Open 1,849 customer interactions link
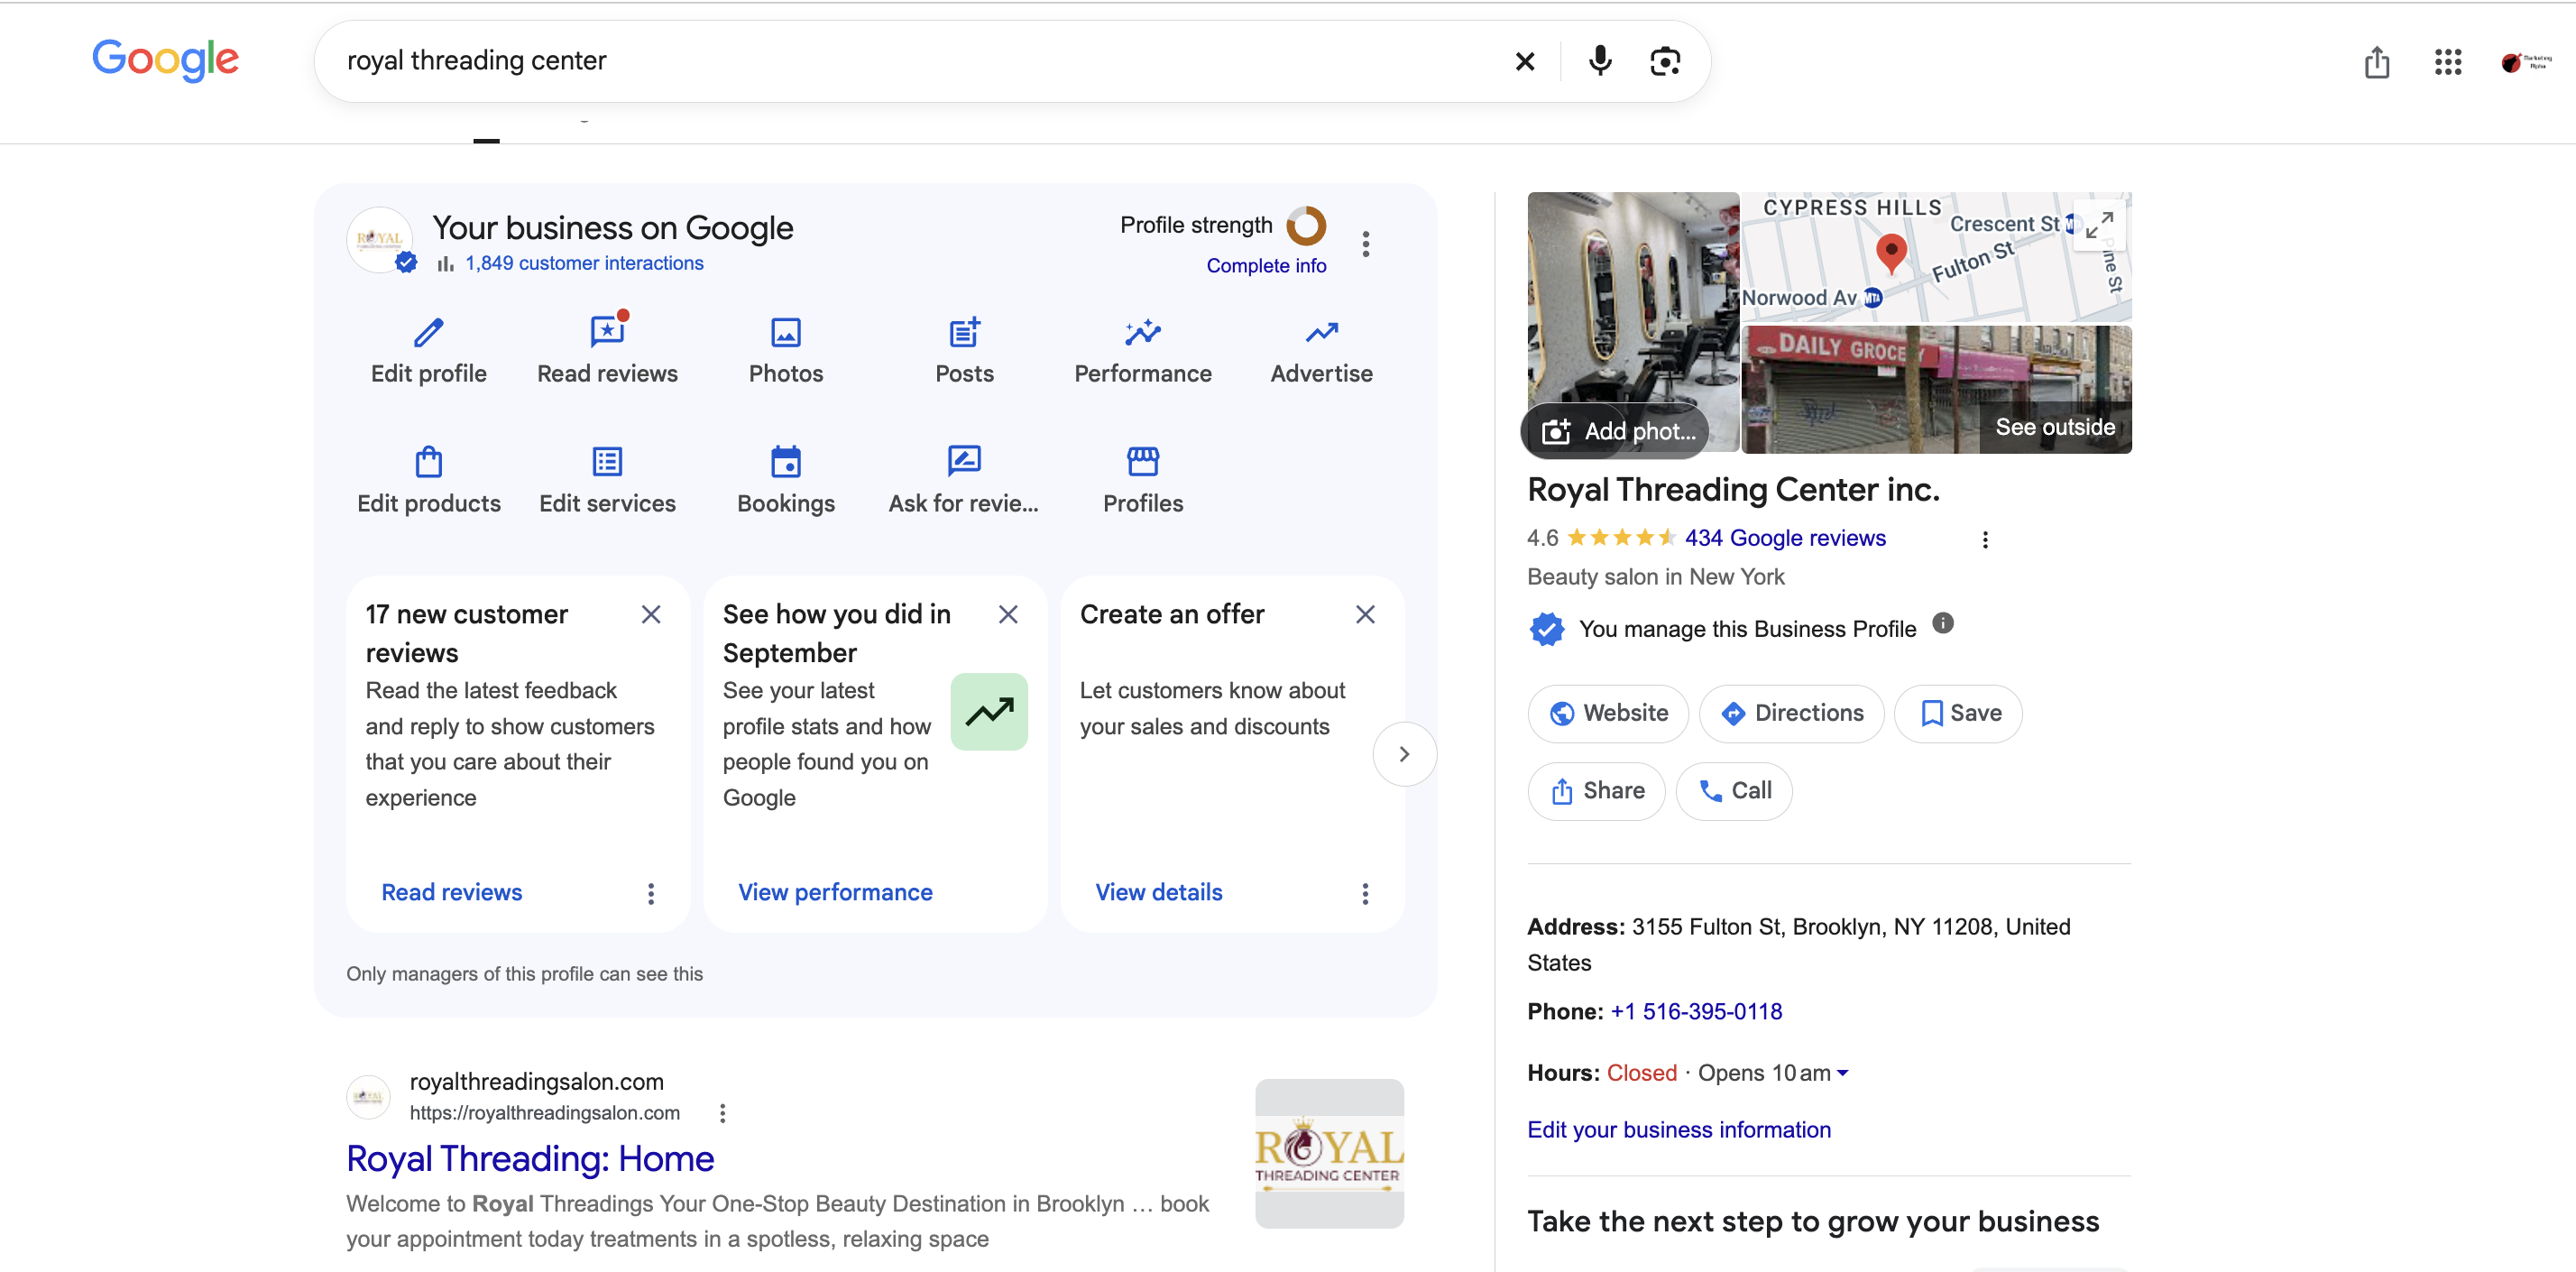 [584, 263]
